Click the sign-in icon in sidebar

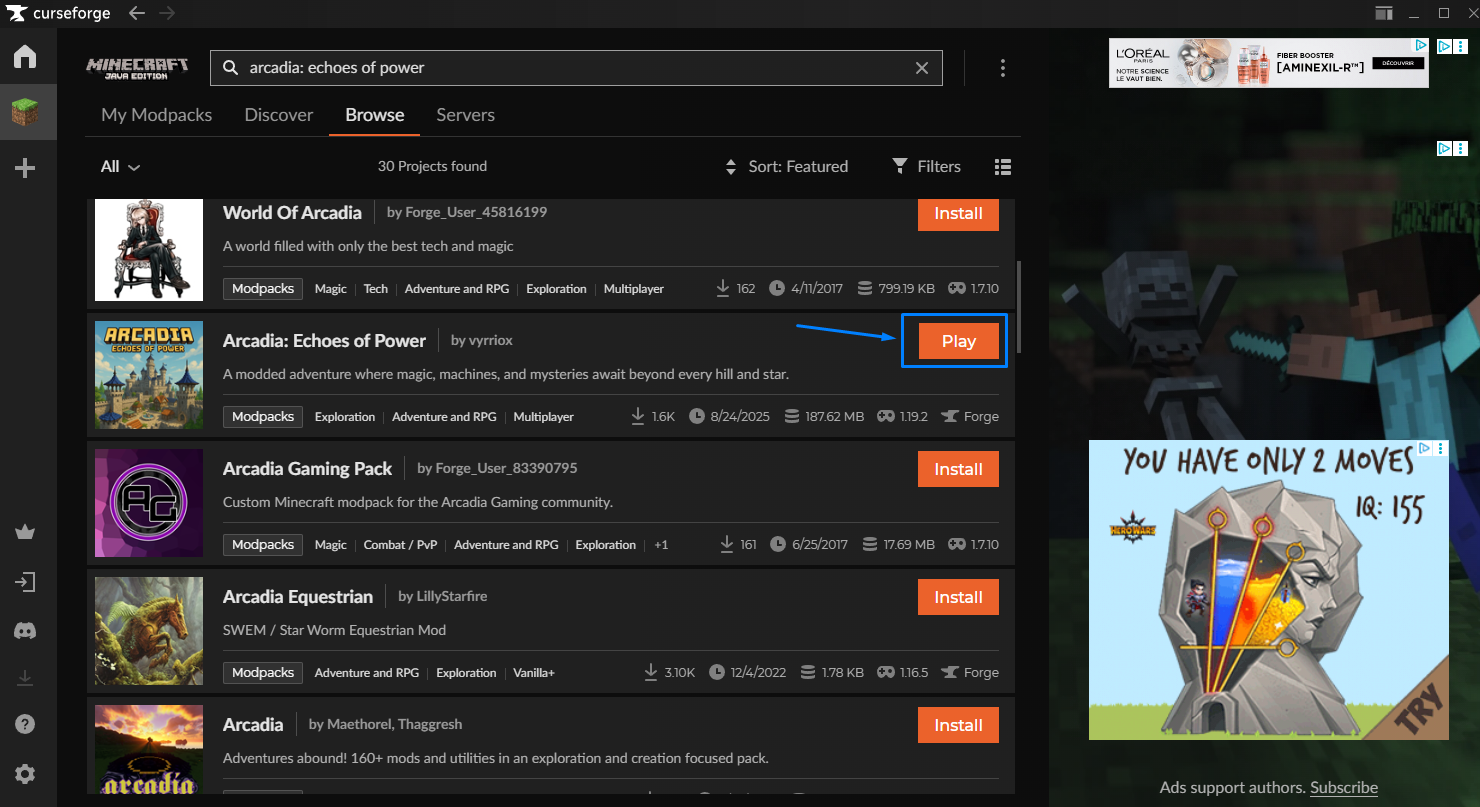click(25, 582)
